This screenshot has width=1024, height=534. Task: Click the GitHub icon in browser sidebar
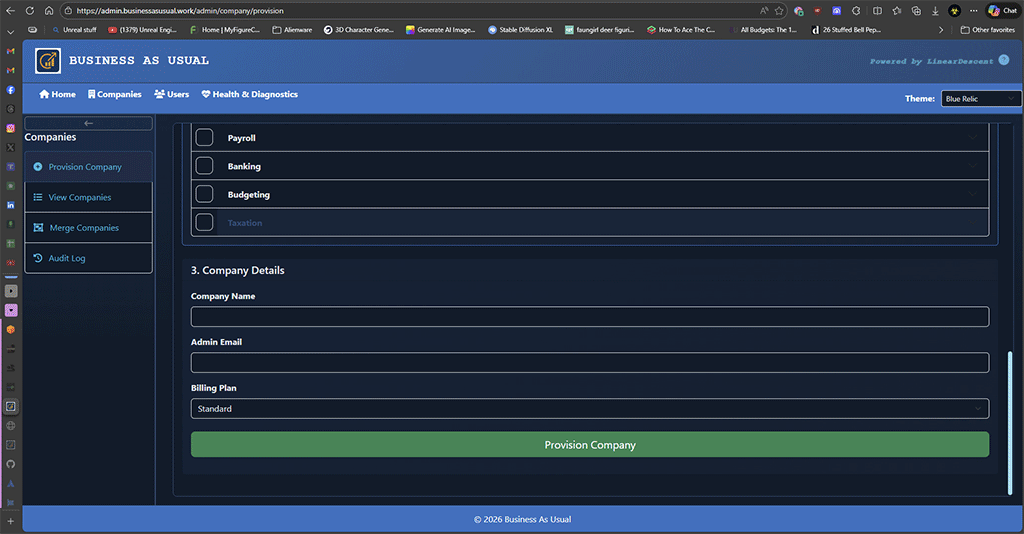11,464
